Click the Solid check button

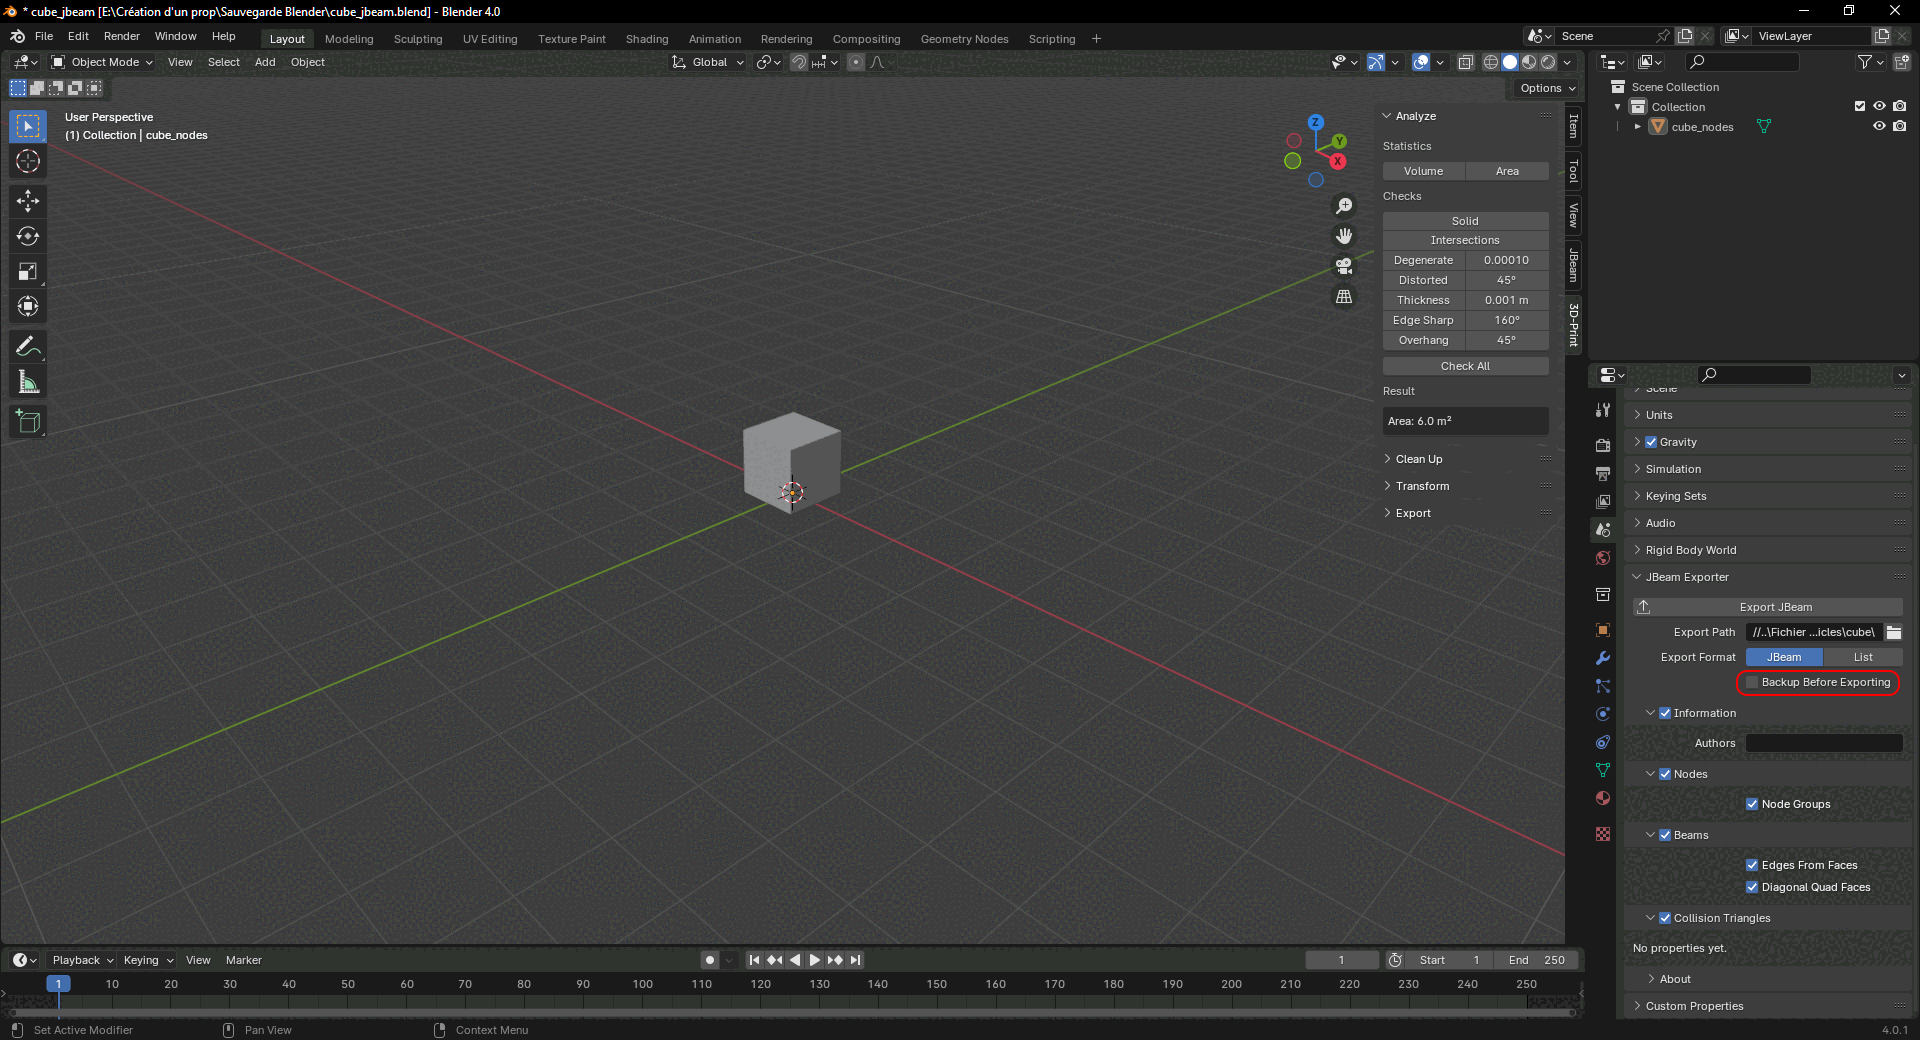pos(1466,221)
